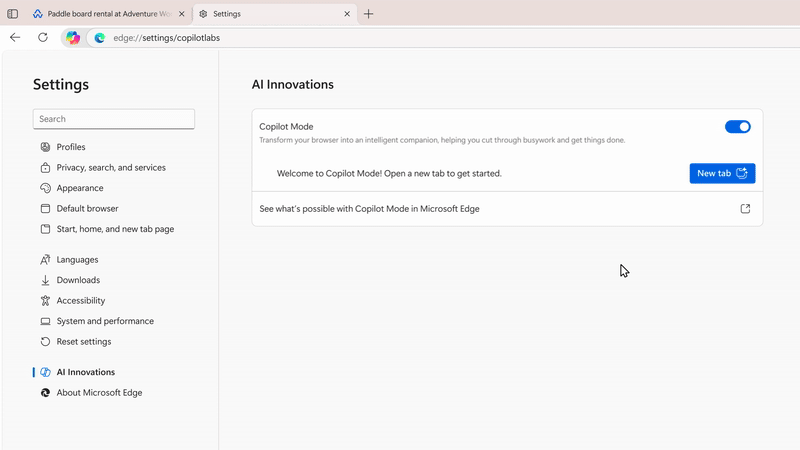Click the Edge logo in address bar
Image resolution: width=800 pixels, height=450 pixels.
(100, 38)
